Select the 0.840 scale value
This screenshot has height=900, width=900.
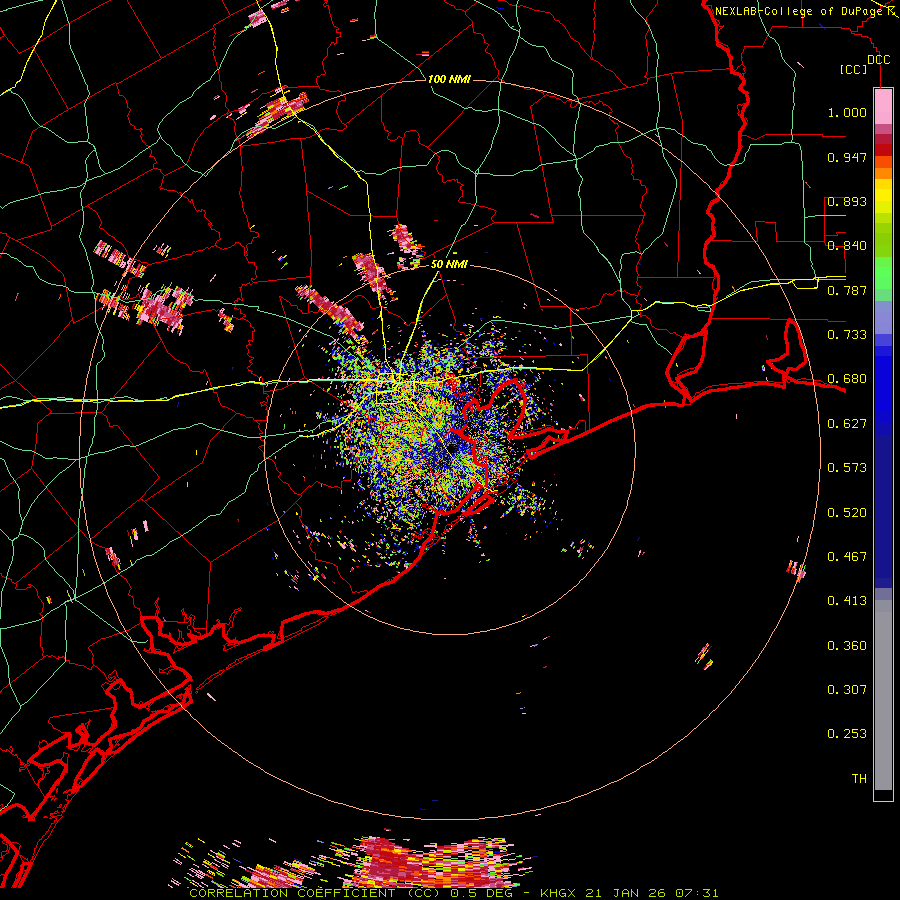[847, 246]
